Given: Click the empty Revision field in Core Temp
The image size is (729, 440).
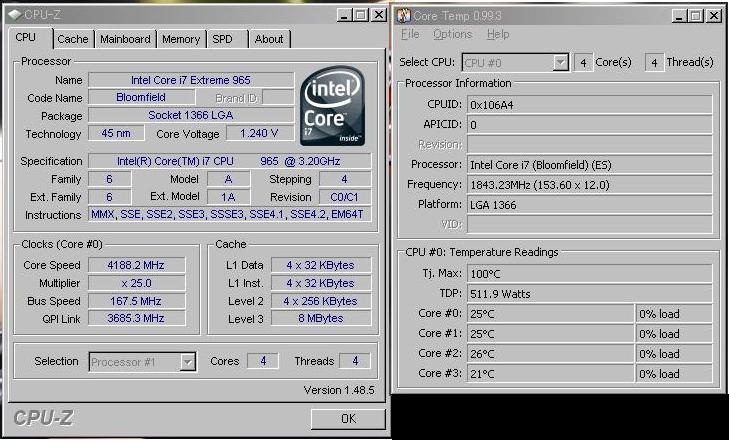Looking at the screenshot, I should click(x=590, y=145).
